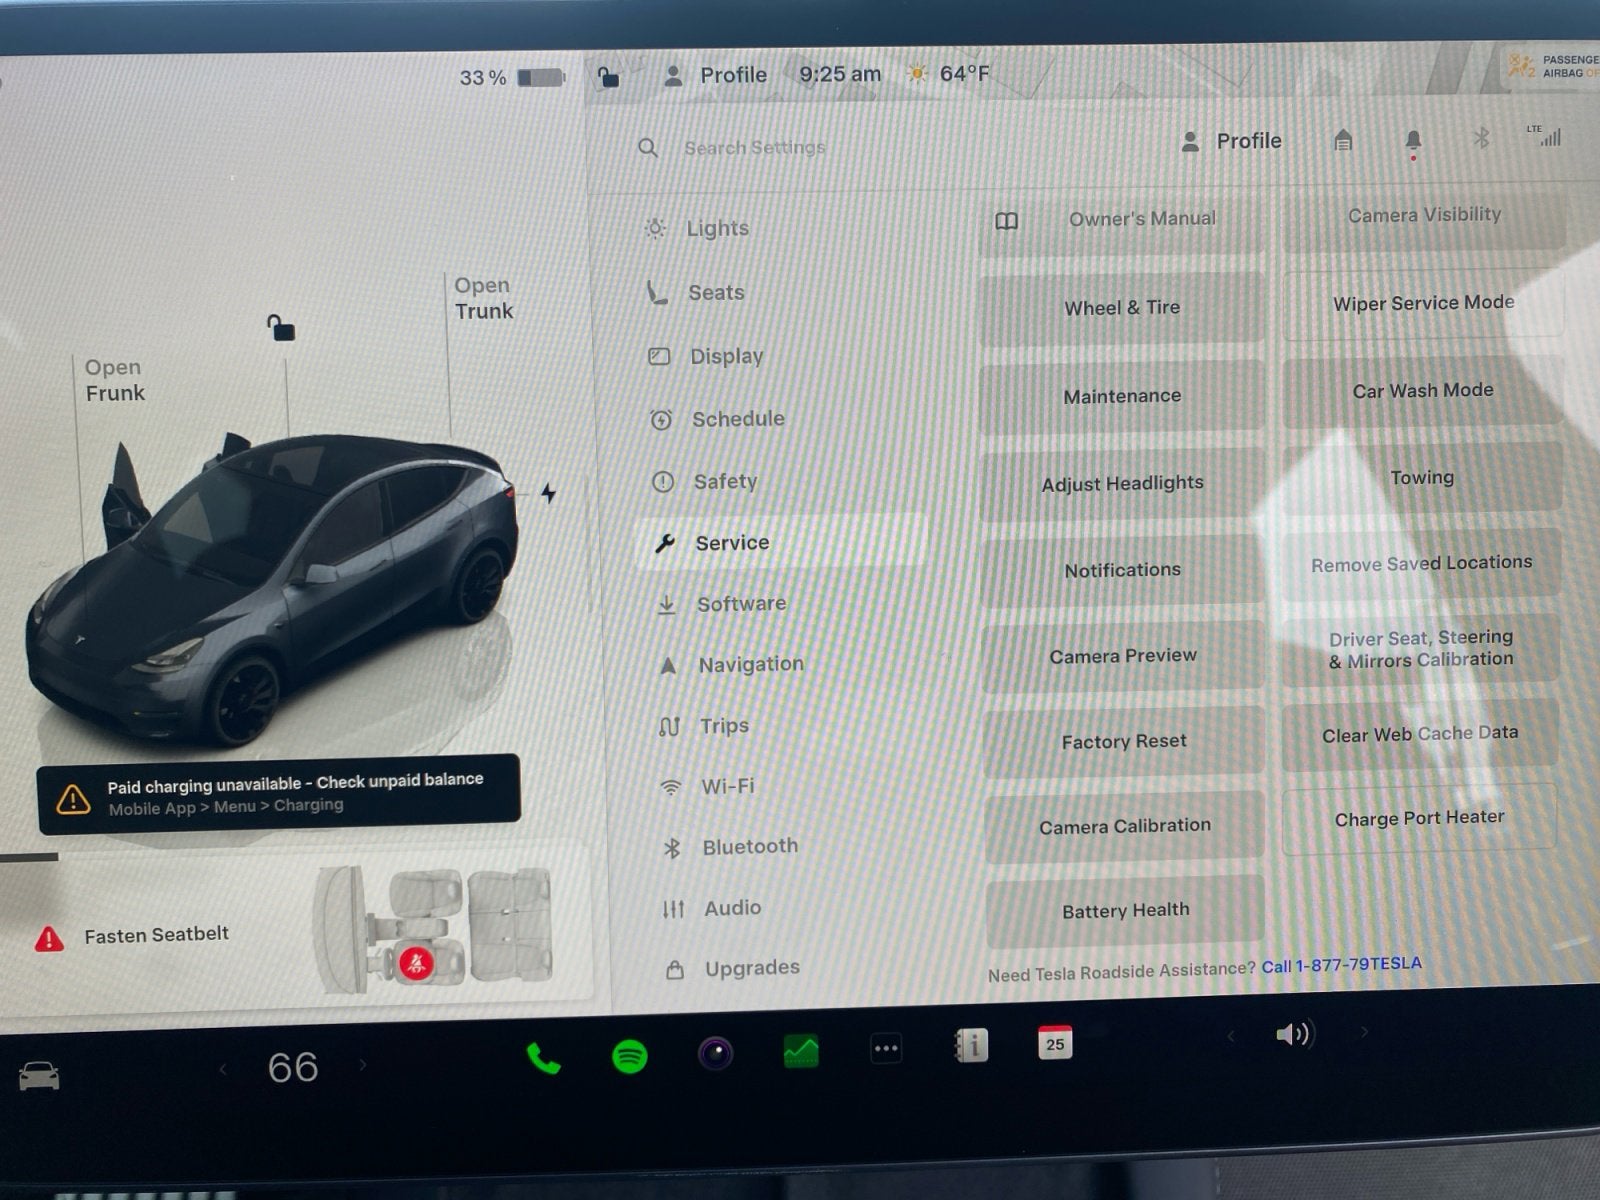The image size is (1600, 1200).
Task: Increase temperature with the right chevron
Action: (x=362, y=1068)
